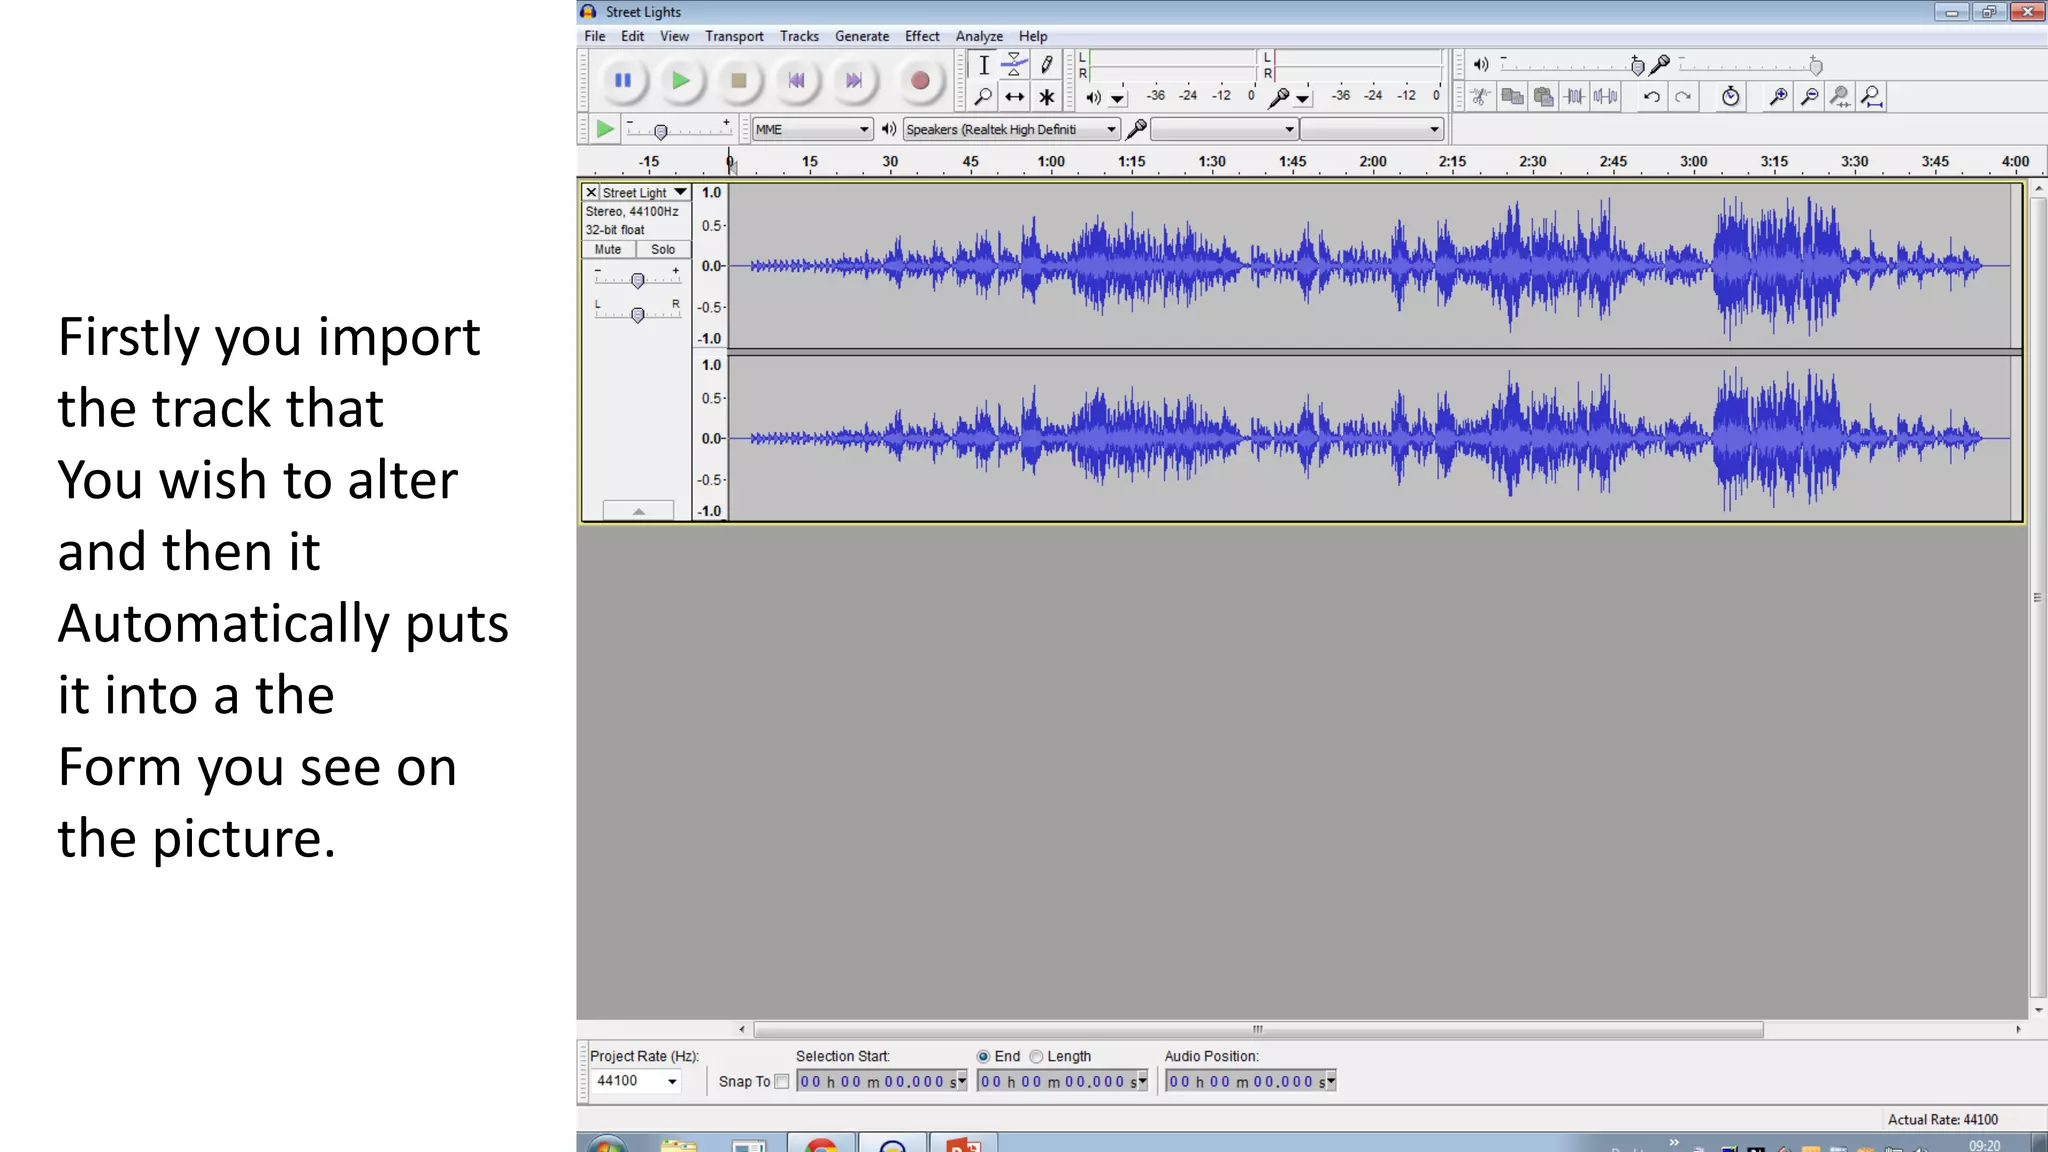The height and width of the screenshot is (1152, 2048).
Task: Close the Street Light track with X
Action: (591, 192)
